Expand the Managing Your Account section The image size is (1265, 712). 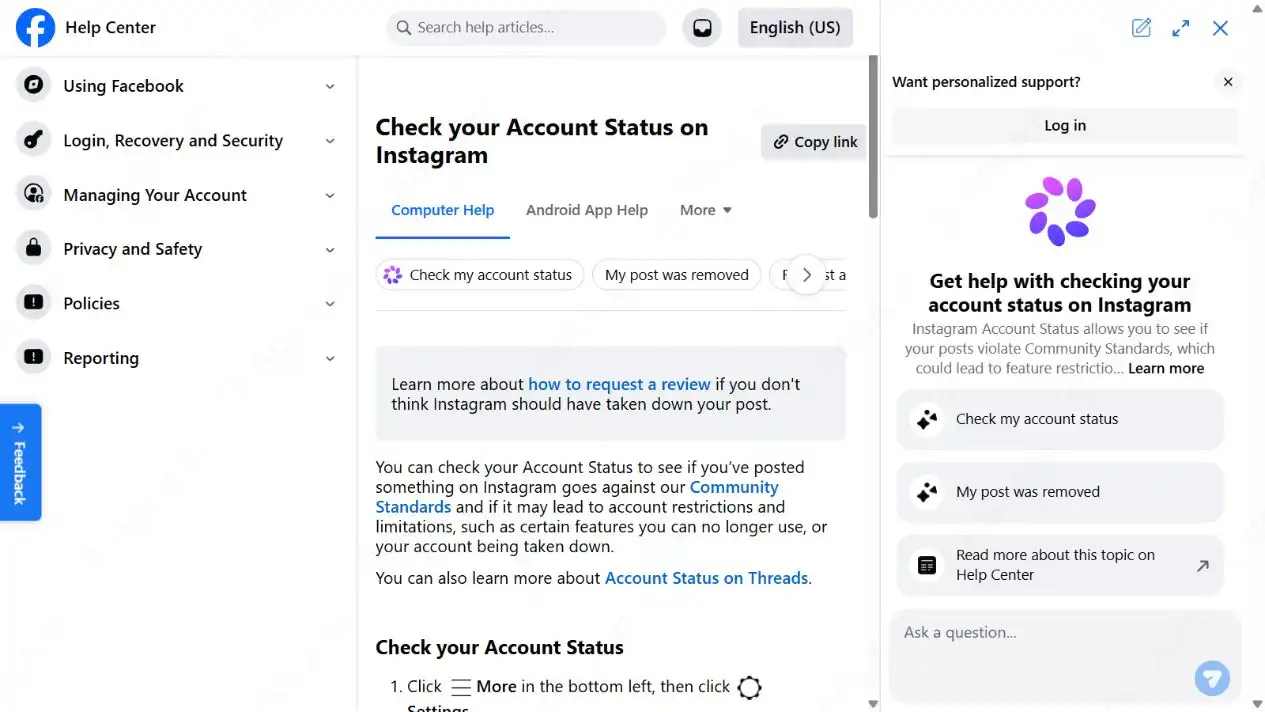pos(330,195)
